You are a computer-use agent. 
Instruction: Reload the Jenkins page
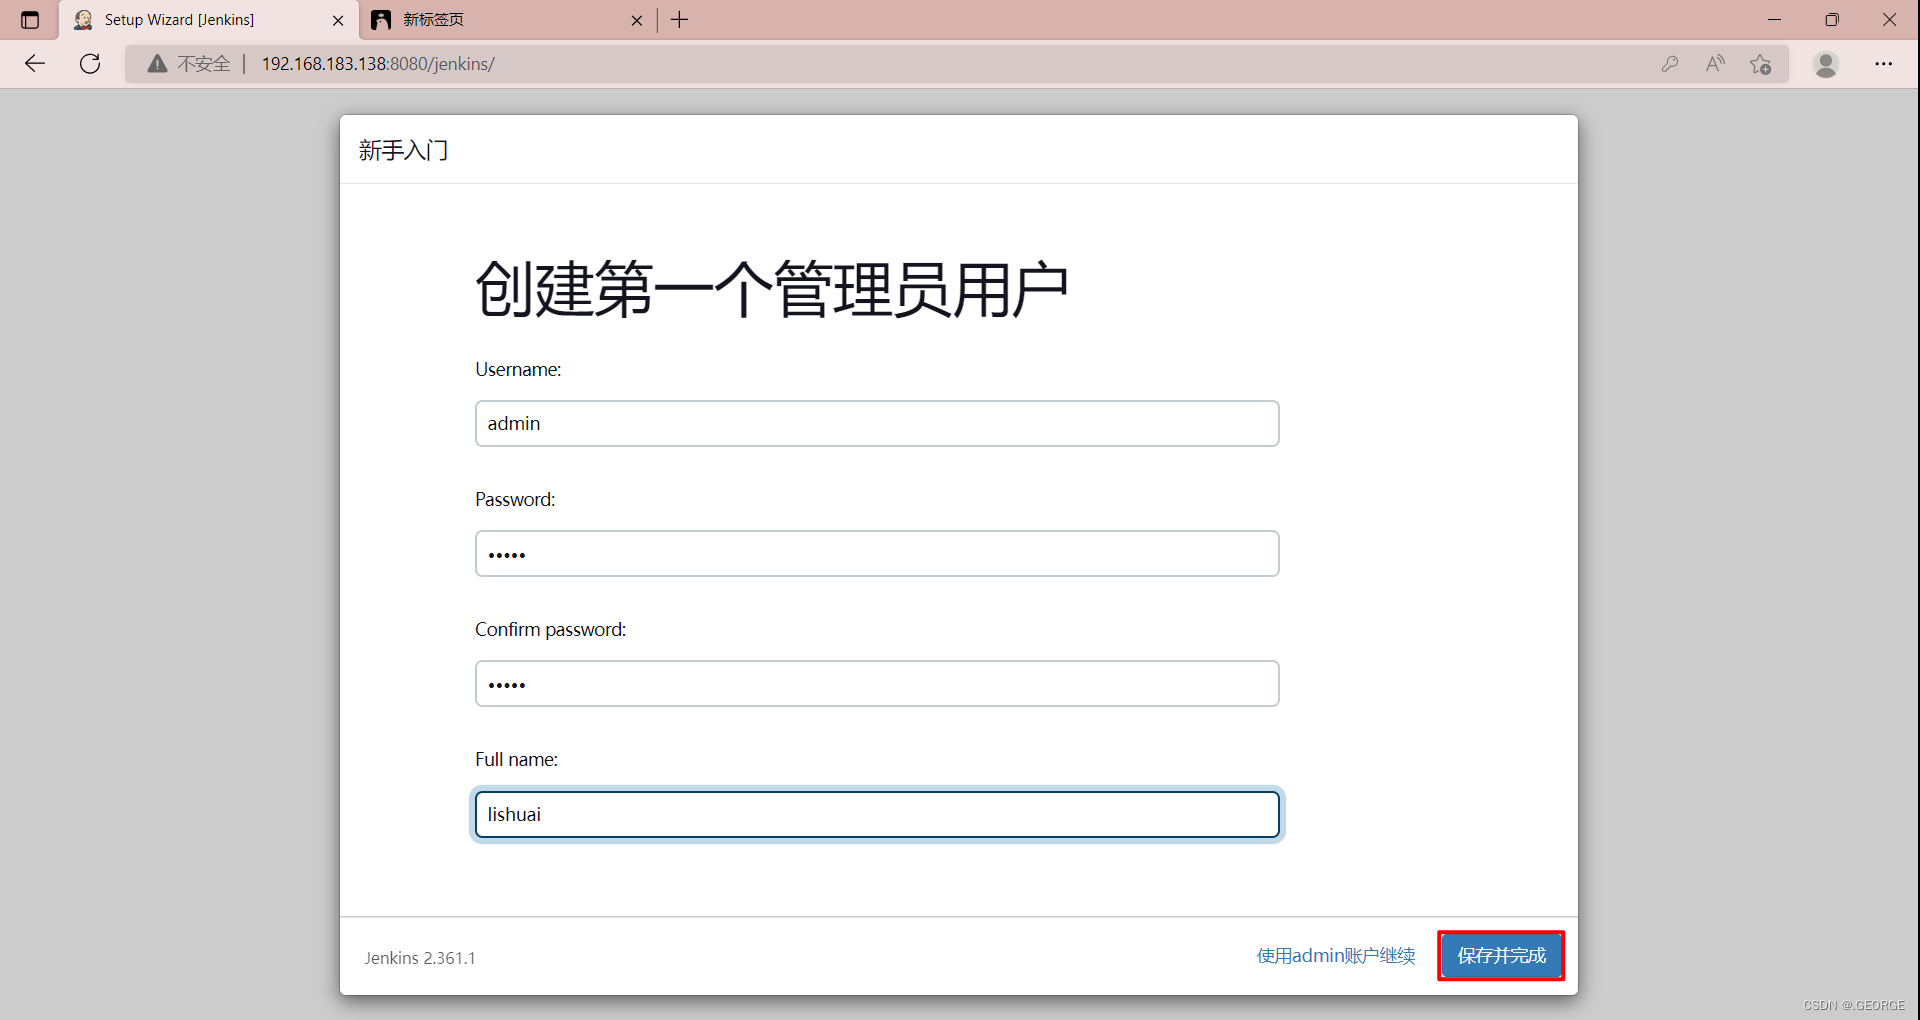[x=90, y=64]
